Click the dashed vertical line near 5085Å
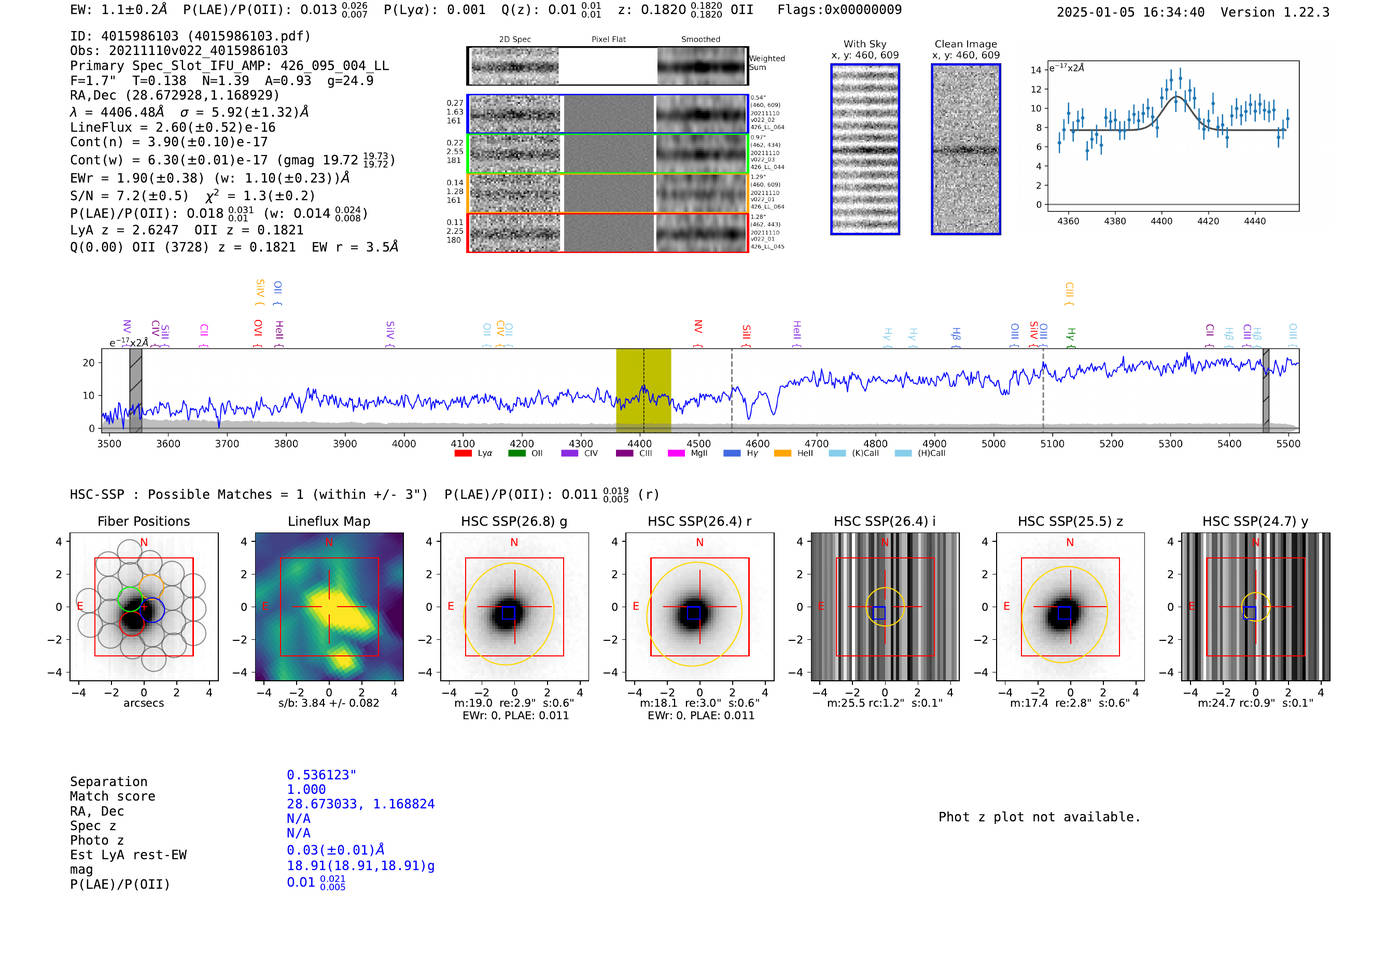The height and width of the screenshot is (953, 1400). (1043, 390)
